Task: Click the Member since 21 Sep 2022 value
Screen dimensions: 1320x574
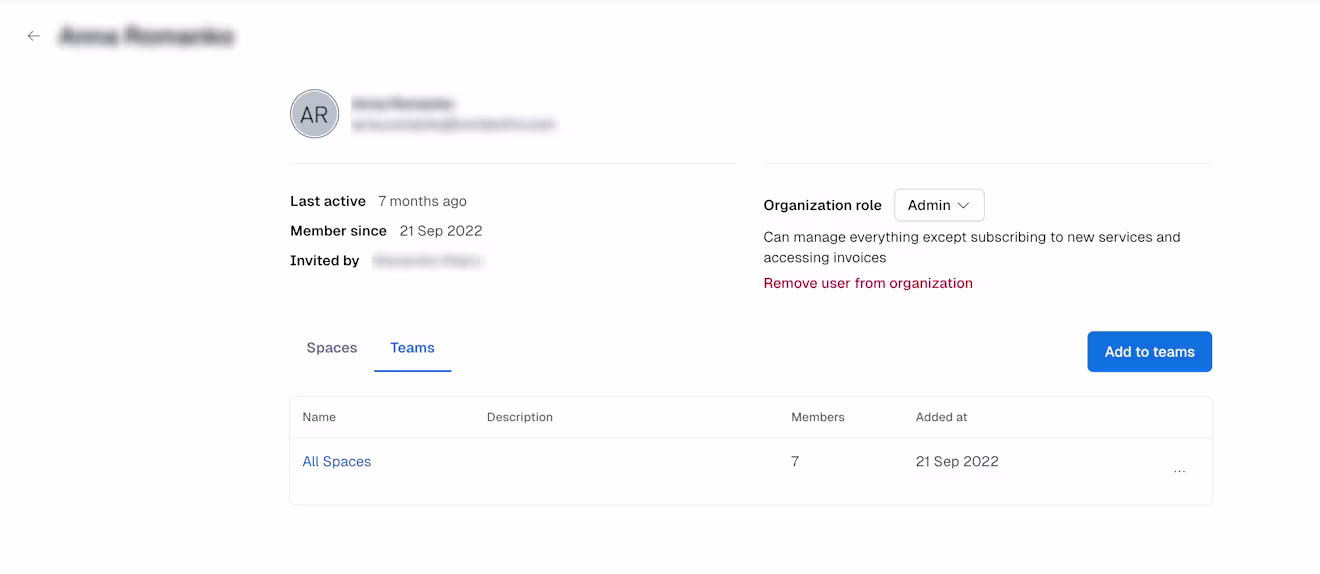Action: point(441,231)
